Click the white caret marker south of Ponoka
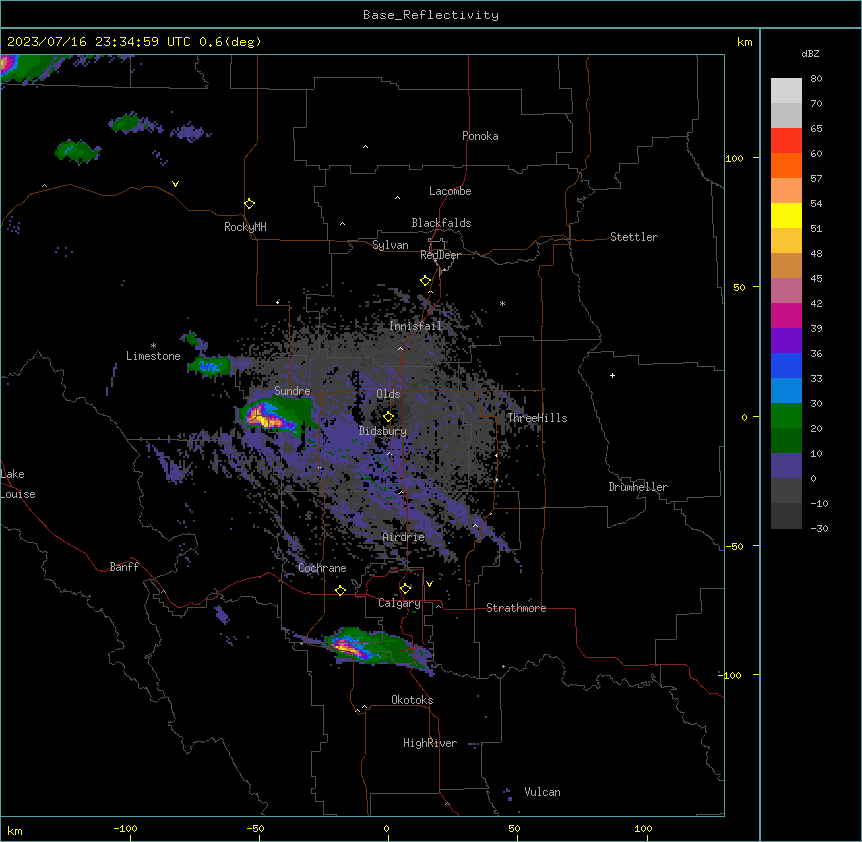 pos(365,147)
